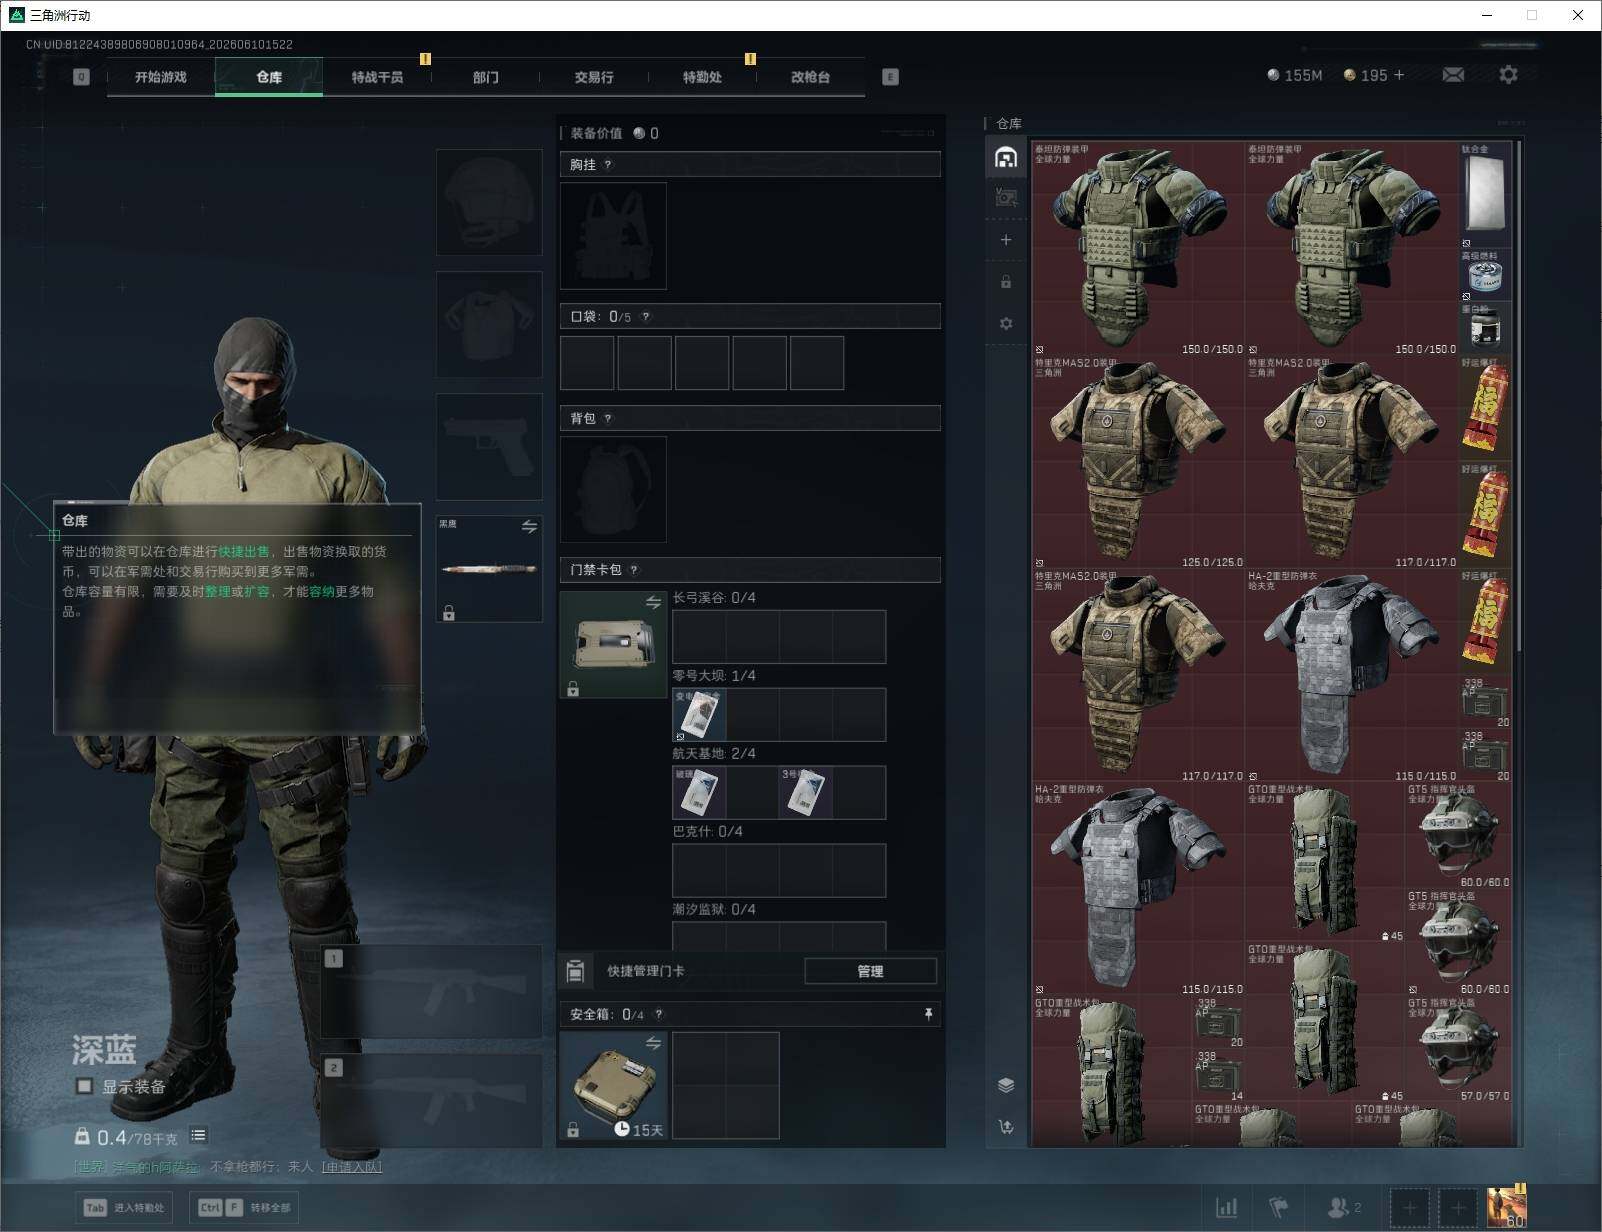Open the weight details list icon
Image resolution: width=1602 pixels, height=1232 pixels.
[198, 1135]
